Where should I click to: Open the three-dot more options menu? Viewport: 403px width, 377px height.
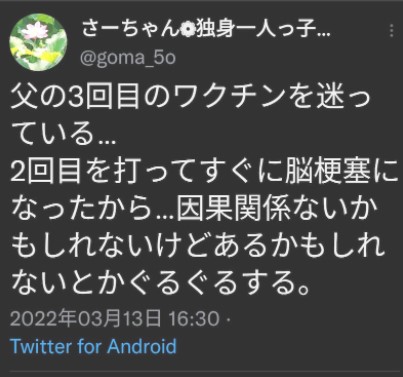(391, 31)
